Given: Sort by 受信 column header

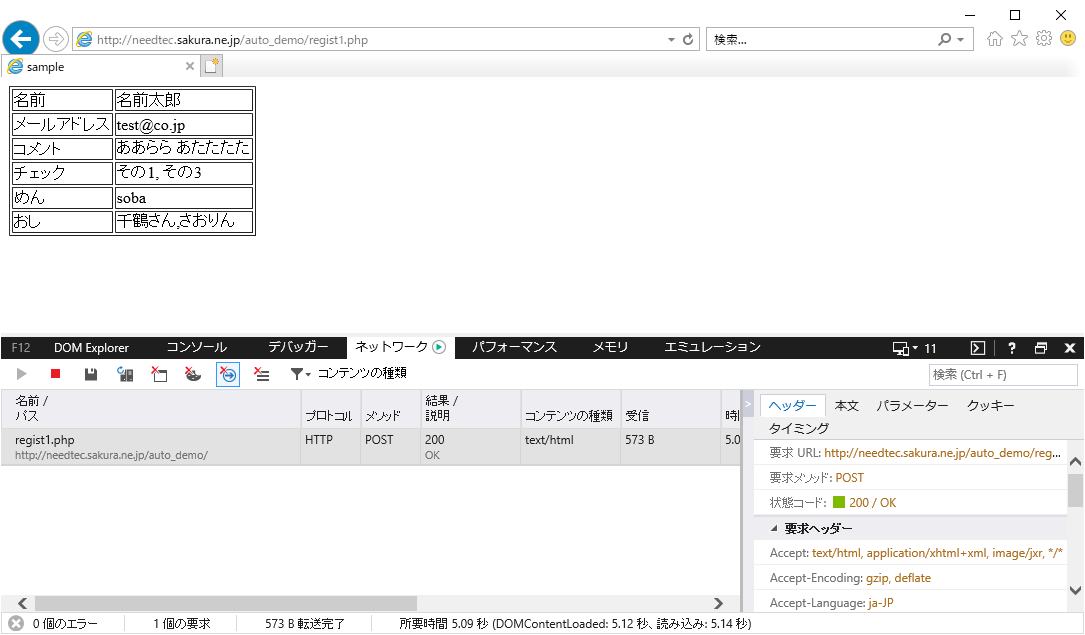Looking at the screenshot, I should (x=671, y=409).
